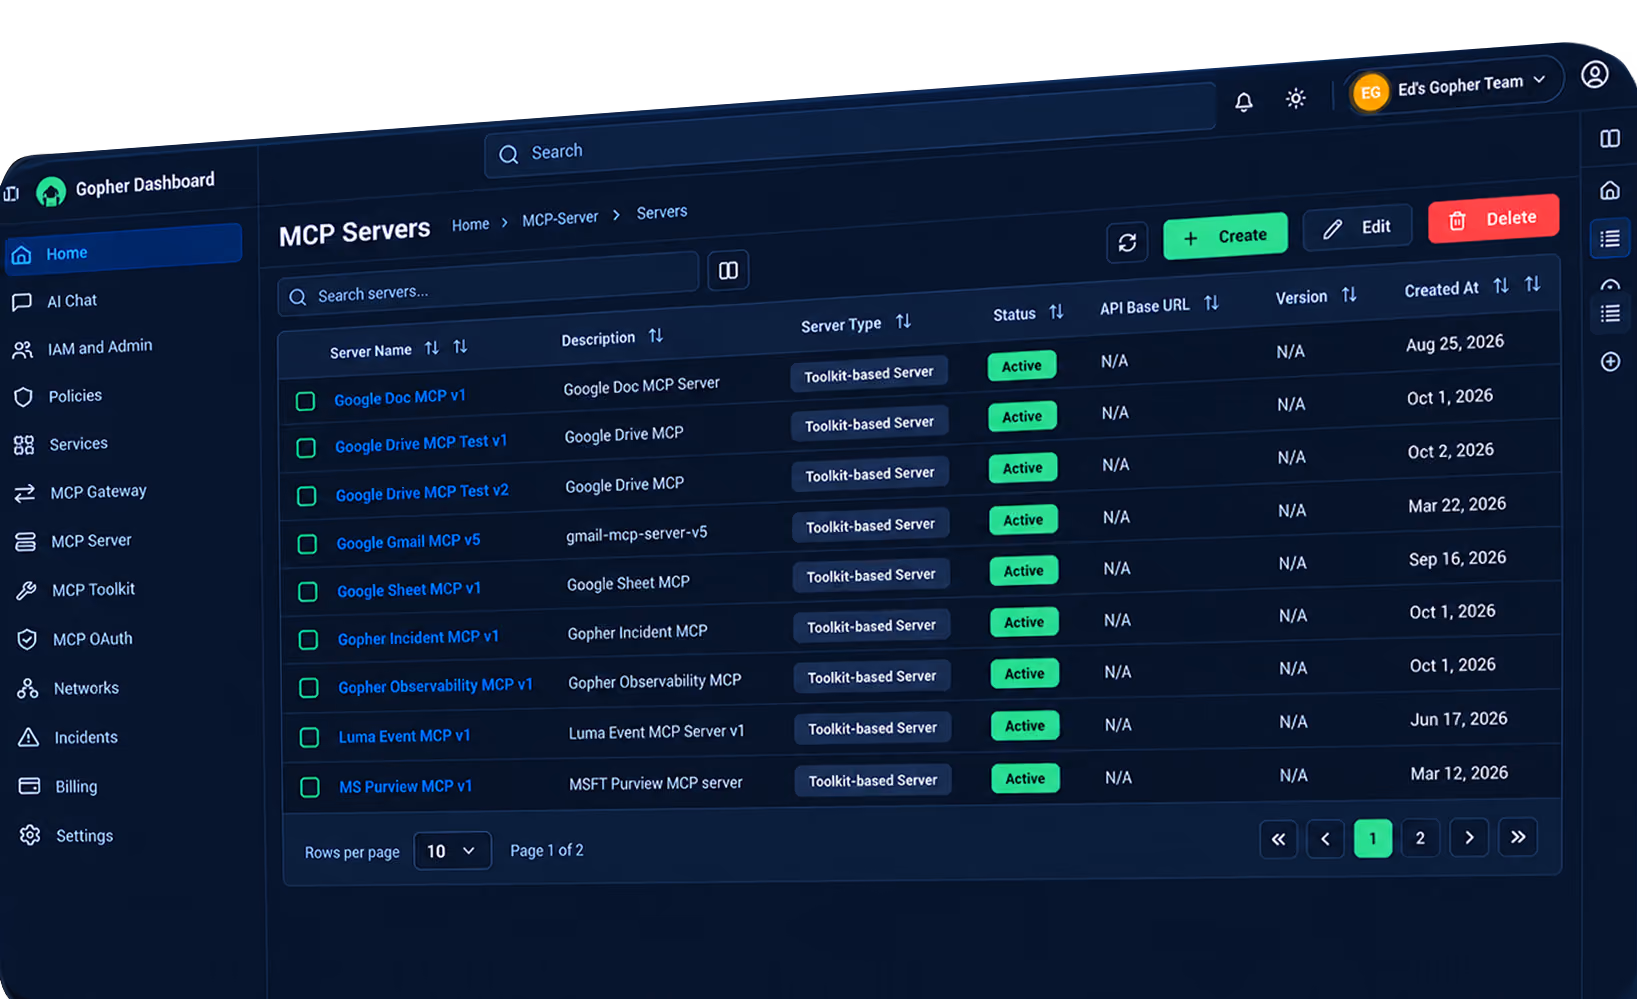Select checkbox for Google Doc MCP v1

point(306,401)
